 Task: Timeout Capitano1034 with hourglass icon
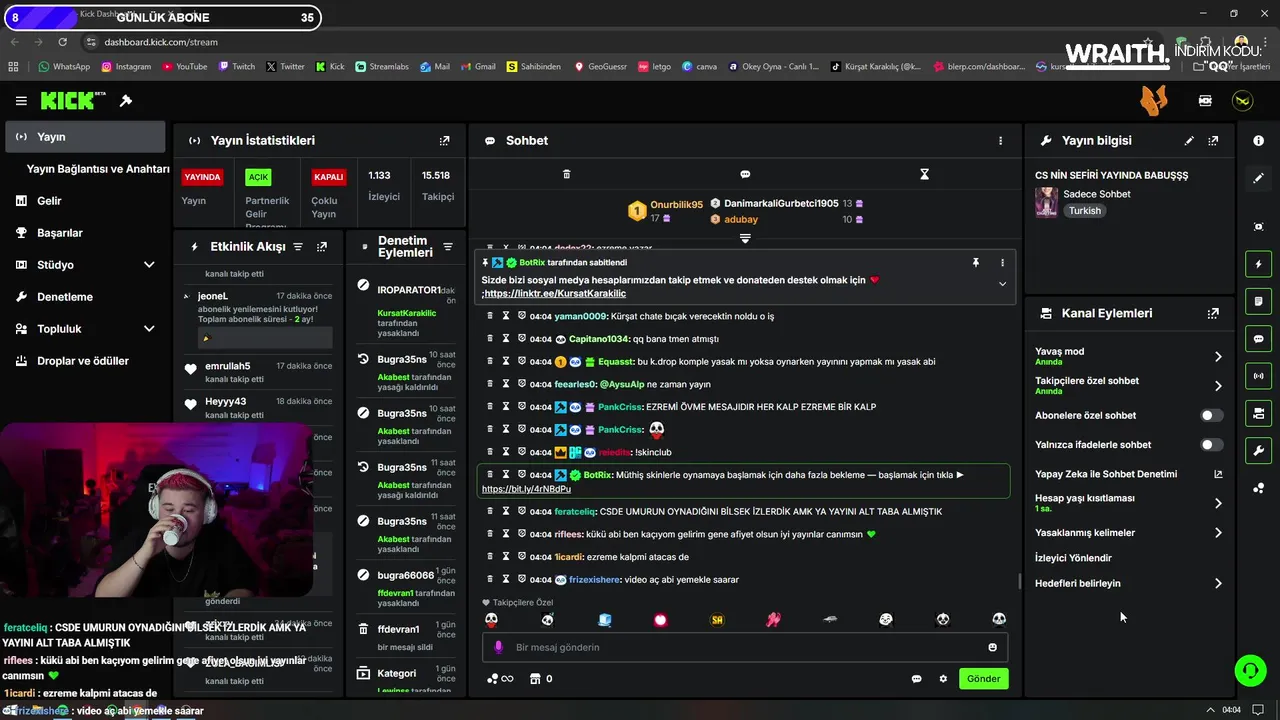(506, 339)
